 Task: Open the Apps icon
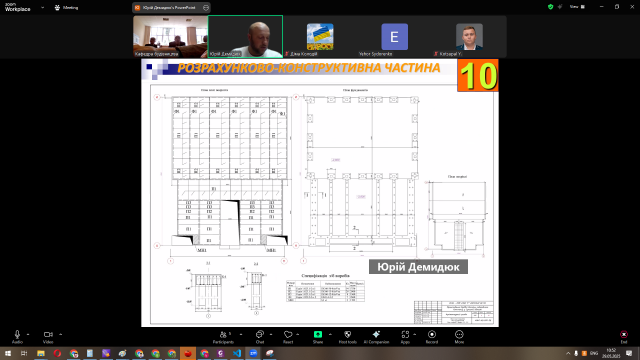(x=405, y=335)
